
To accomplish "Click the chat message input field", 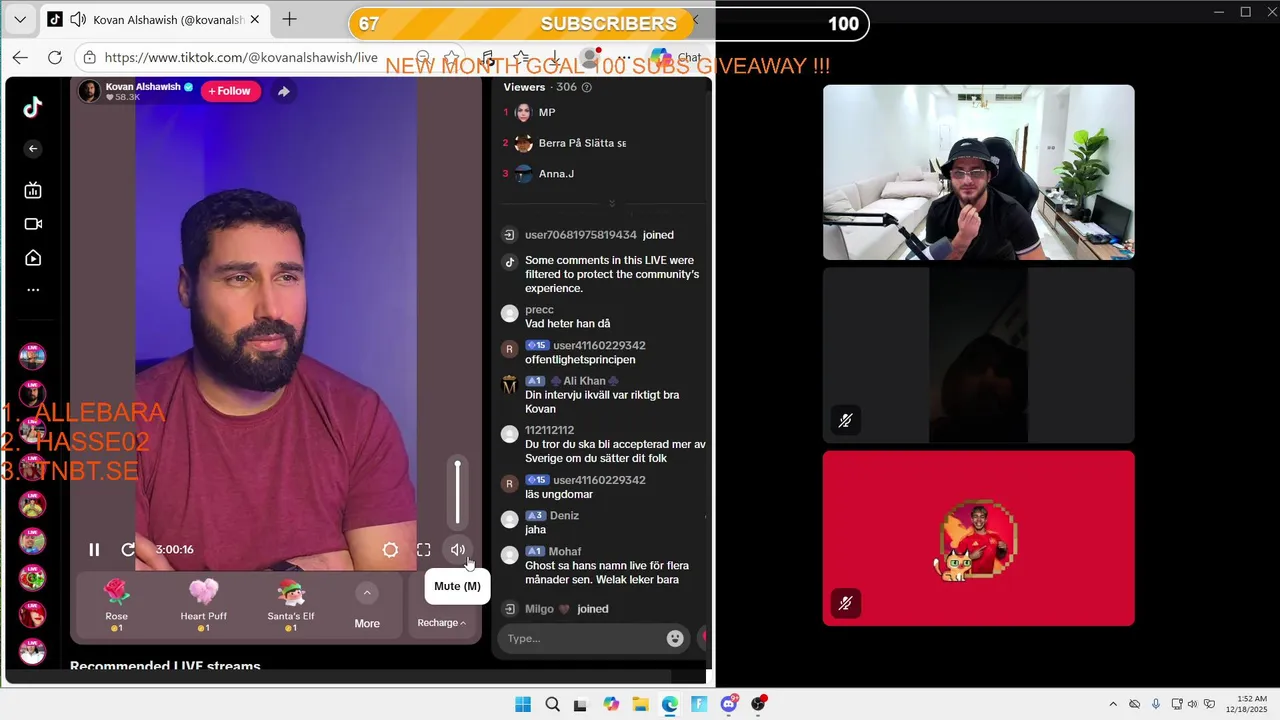I will [582, 638].
